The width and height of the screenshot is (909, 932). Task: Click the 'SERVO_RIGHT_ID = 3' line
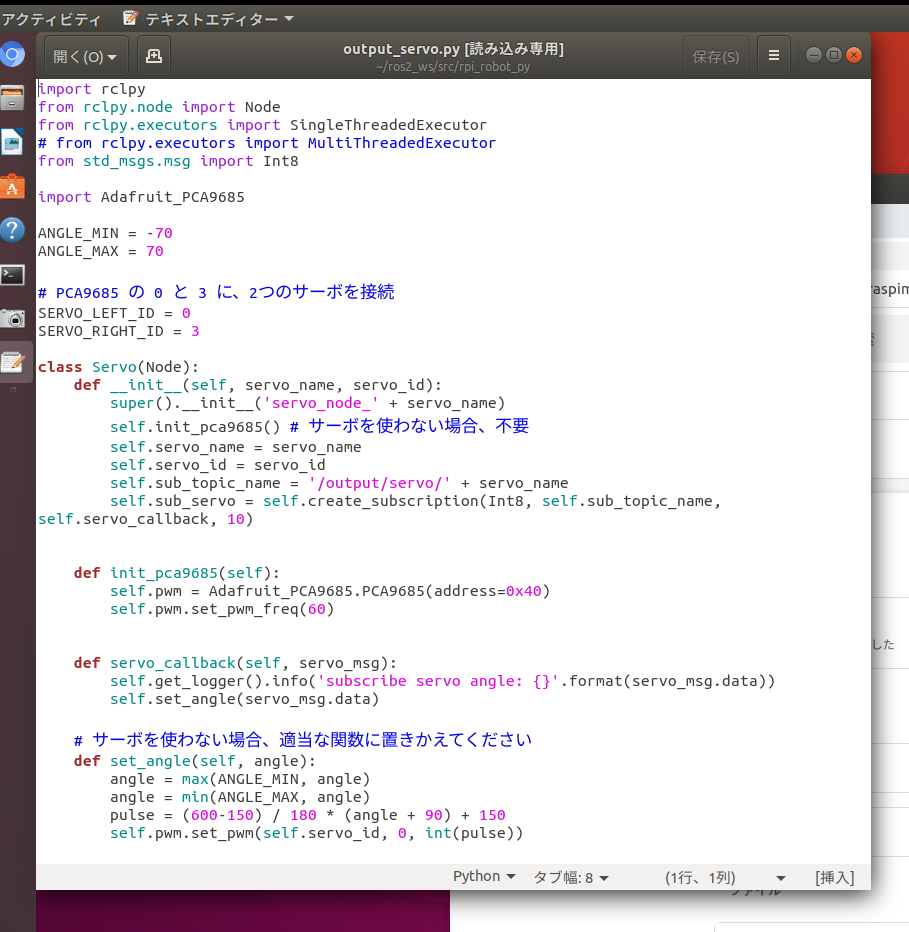(x=119, y=332)
